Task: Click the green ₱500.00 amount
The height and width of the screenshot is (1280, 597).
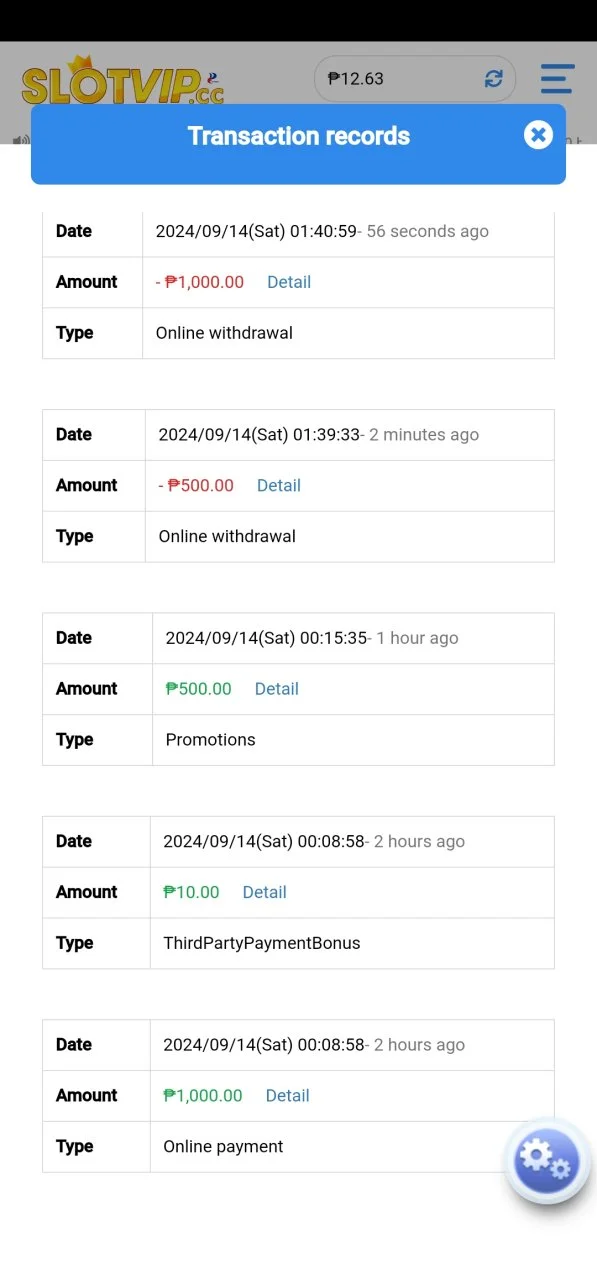Action: [x=199, y=688]
